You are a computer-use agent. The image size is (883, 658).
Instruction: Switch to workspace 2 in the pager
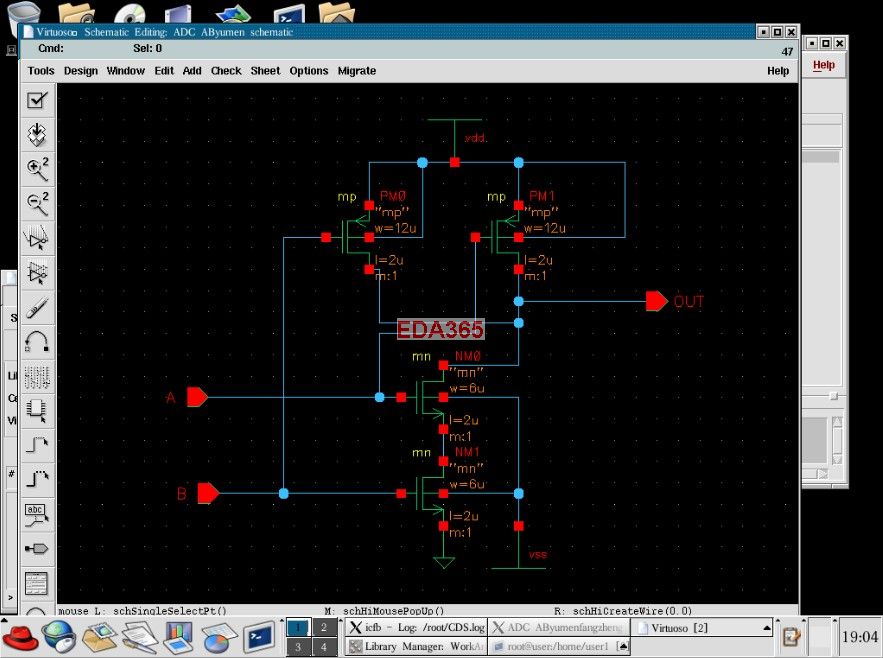click(x=324, y=627)
